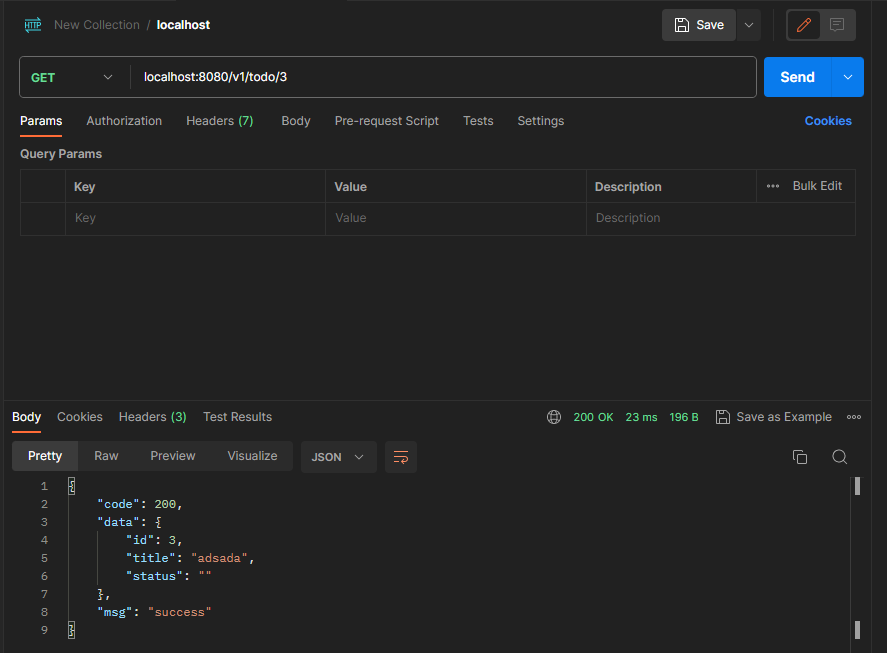Open Pre-request Script tab
Image resolution: width=887 pixels, height=653 pixels.
tap(386, 121)
